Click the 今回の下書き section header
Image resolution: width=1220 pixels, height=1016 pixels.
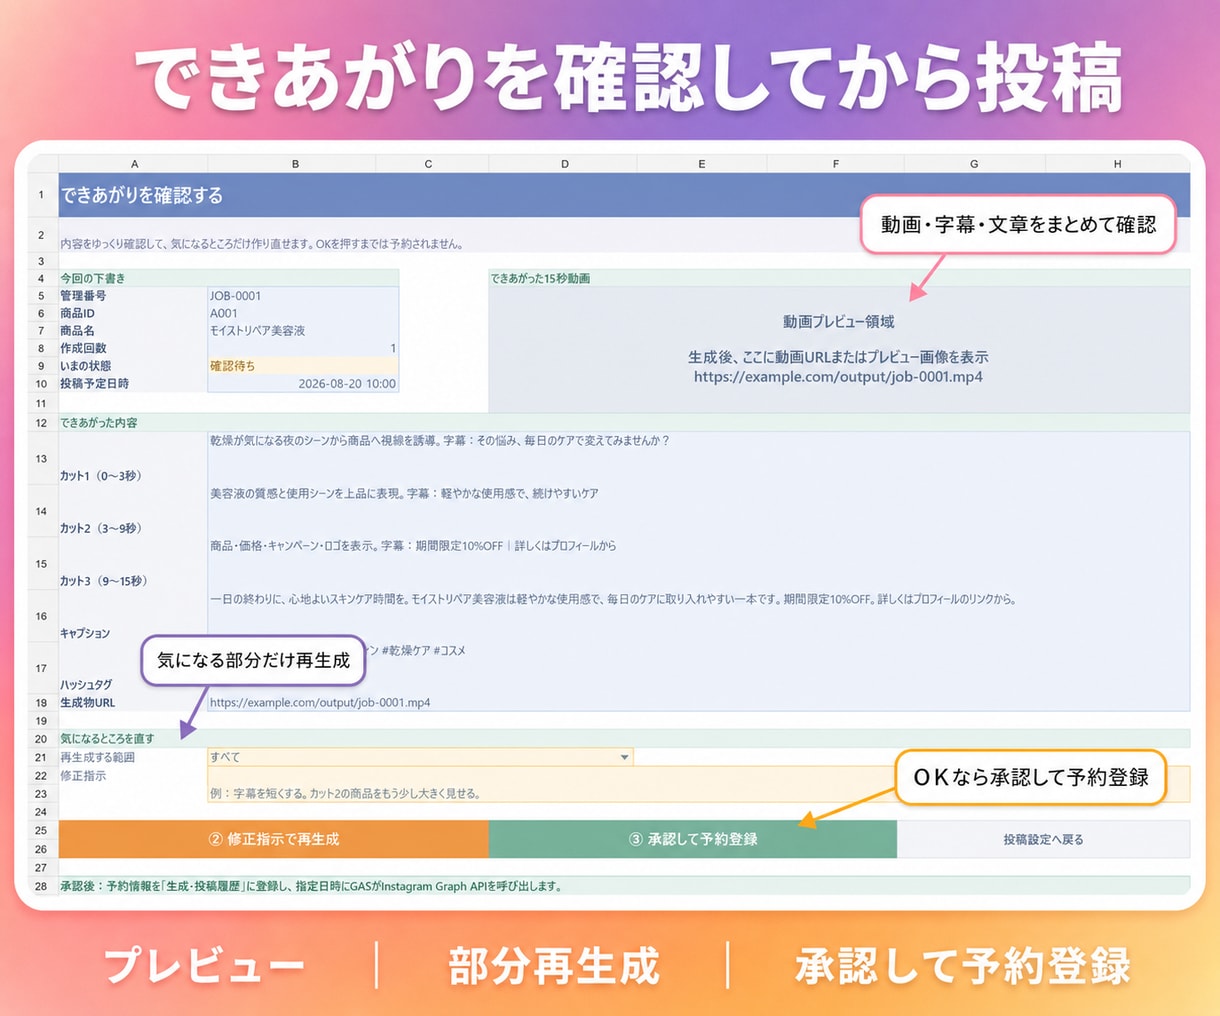pos(229,278)
